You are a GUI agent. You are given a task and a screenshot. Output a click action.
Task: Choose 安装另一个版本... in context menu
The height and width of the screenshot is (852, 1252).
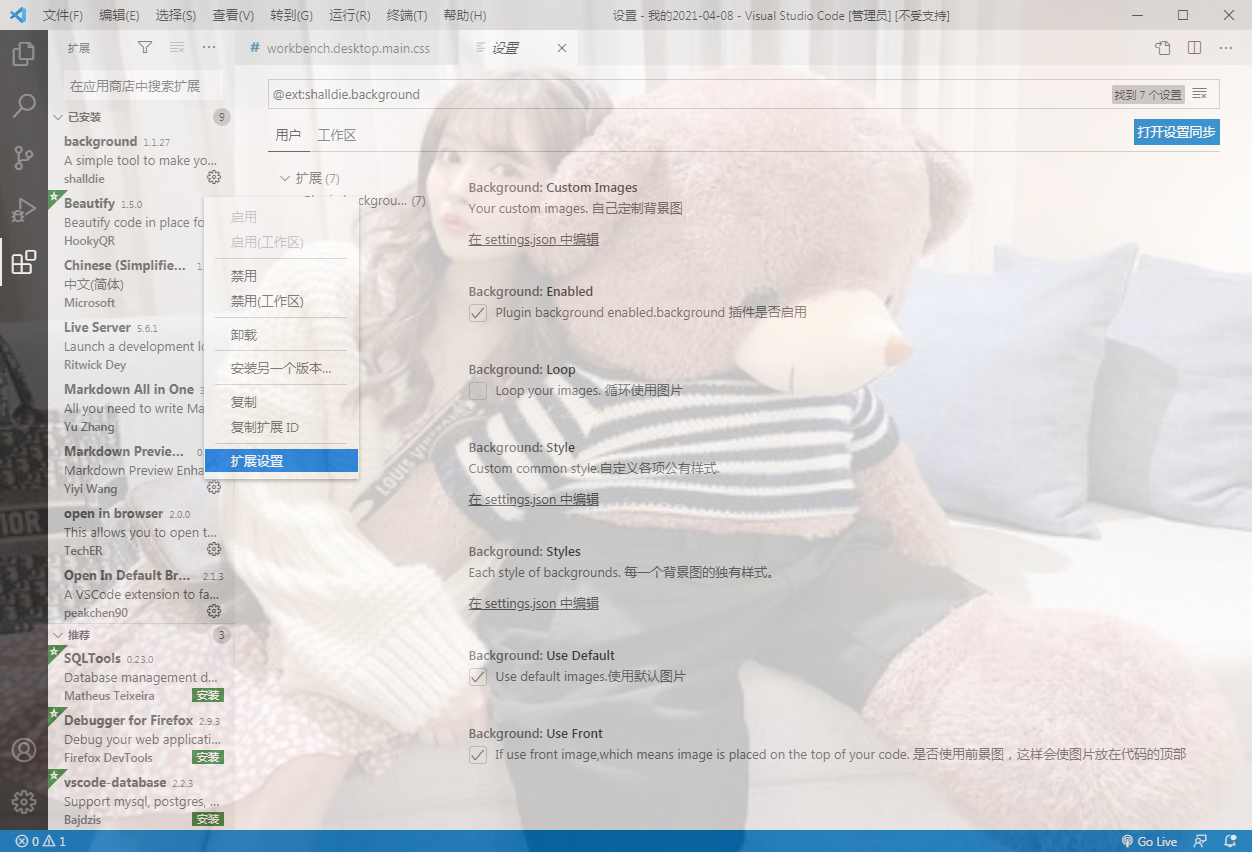(281, 368)
